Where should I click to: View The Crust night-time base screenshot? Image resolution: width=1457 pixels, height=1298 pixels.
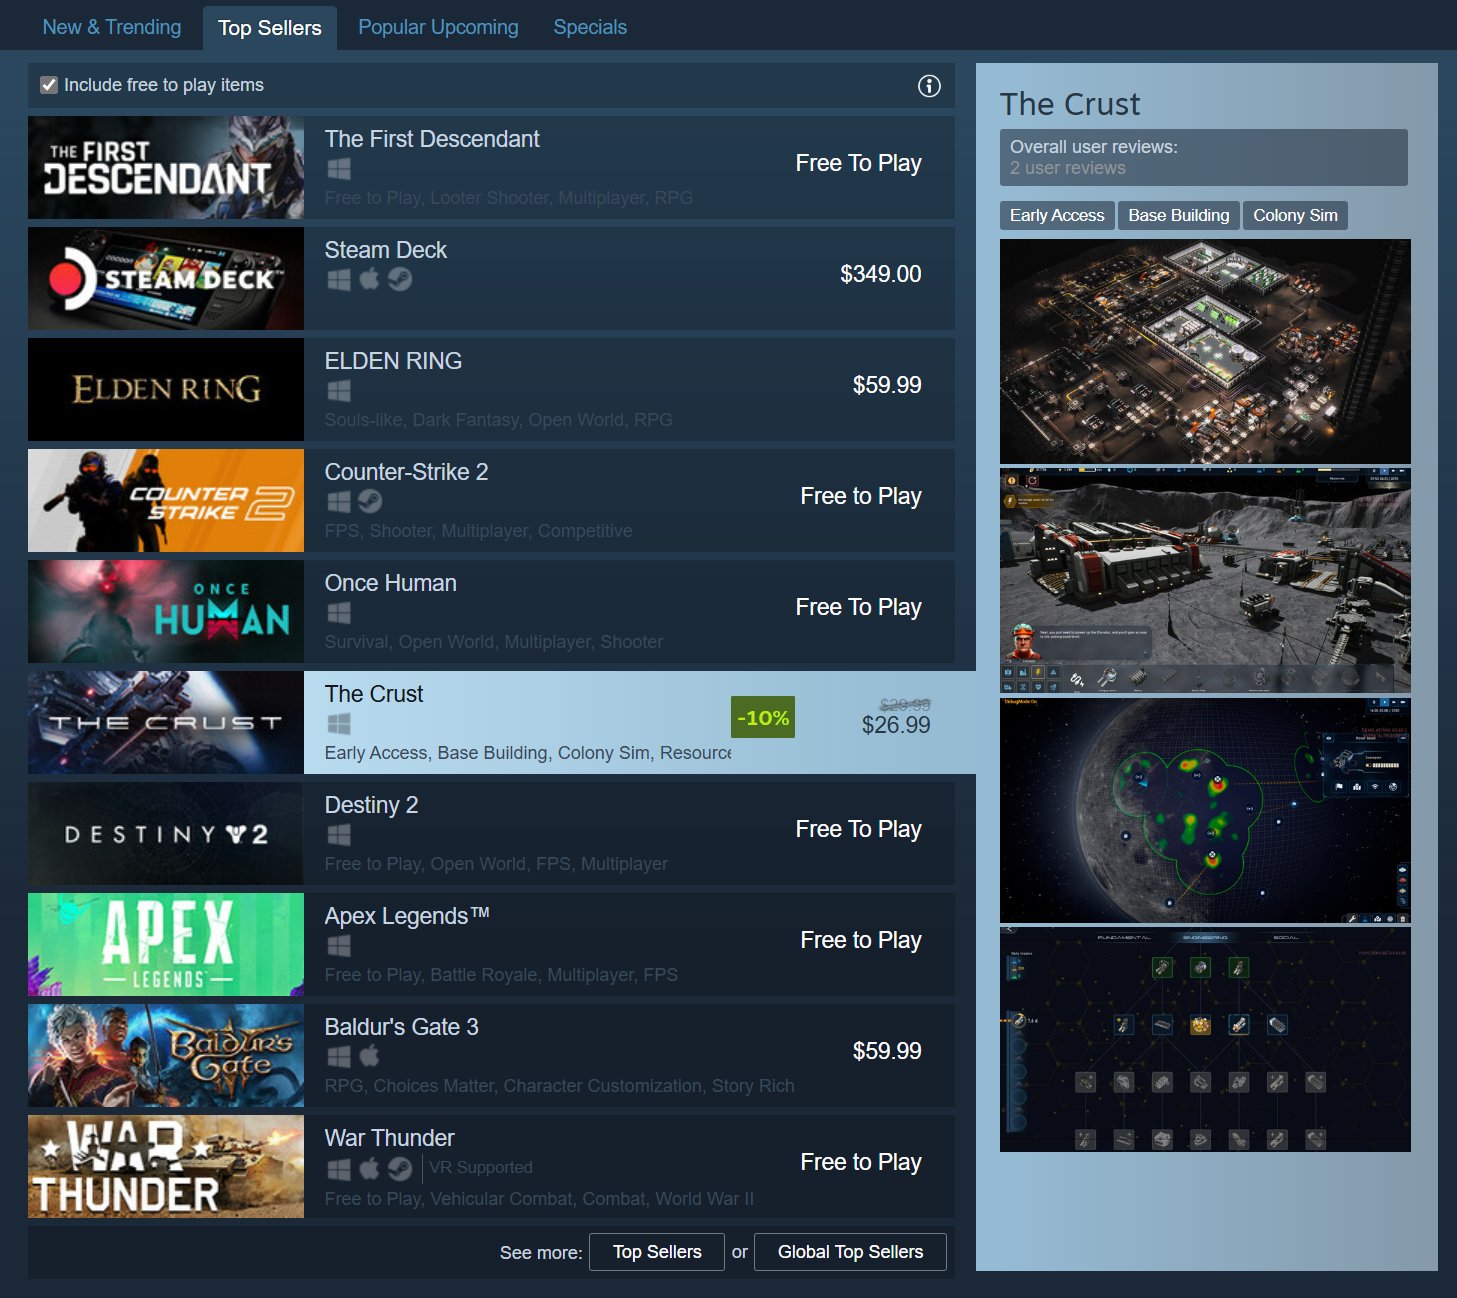pos(1205,351)
